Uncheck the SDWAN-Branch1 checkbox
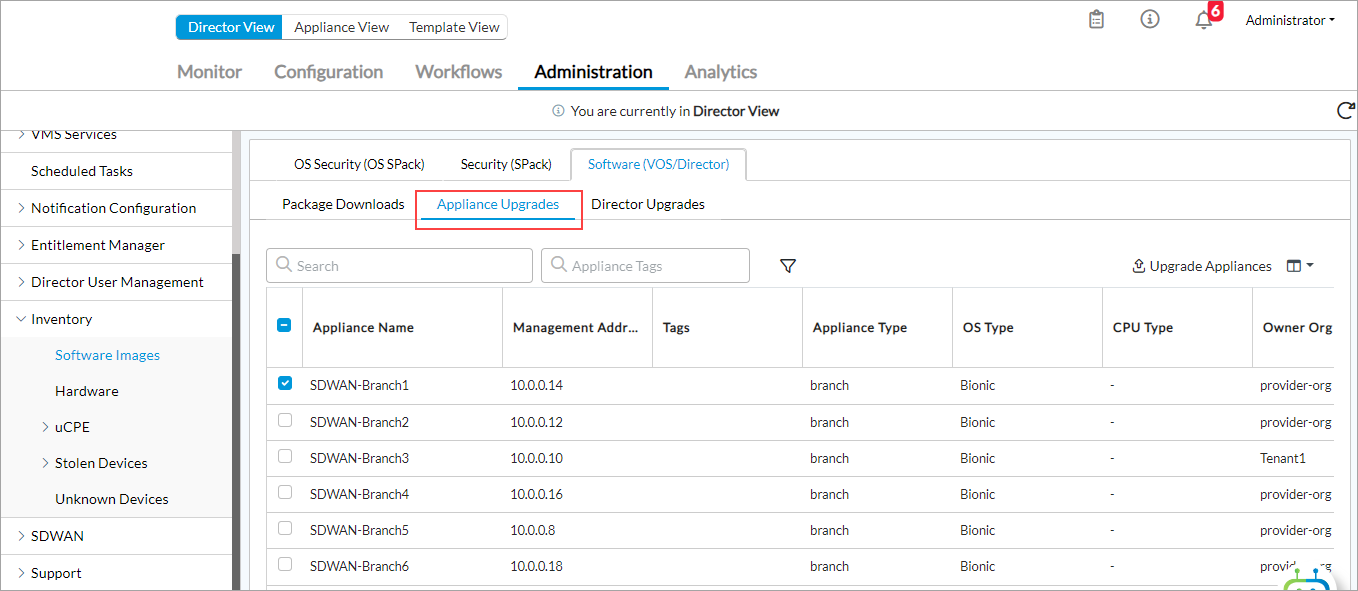The width and height of the screenshot is (1358, 591). click(285, 384)
